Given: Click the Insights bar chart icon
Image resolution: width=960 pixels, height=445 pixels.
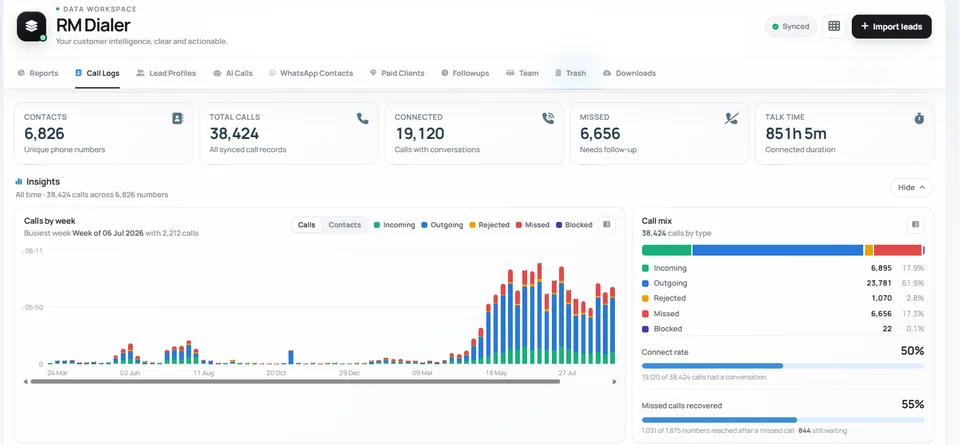Looking at the screenshot, I should click(x=18, y=181).
